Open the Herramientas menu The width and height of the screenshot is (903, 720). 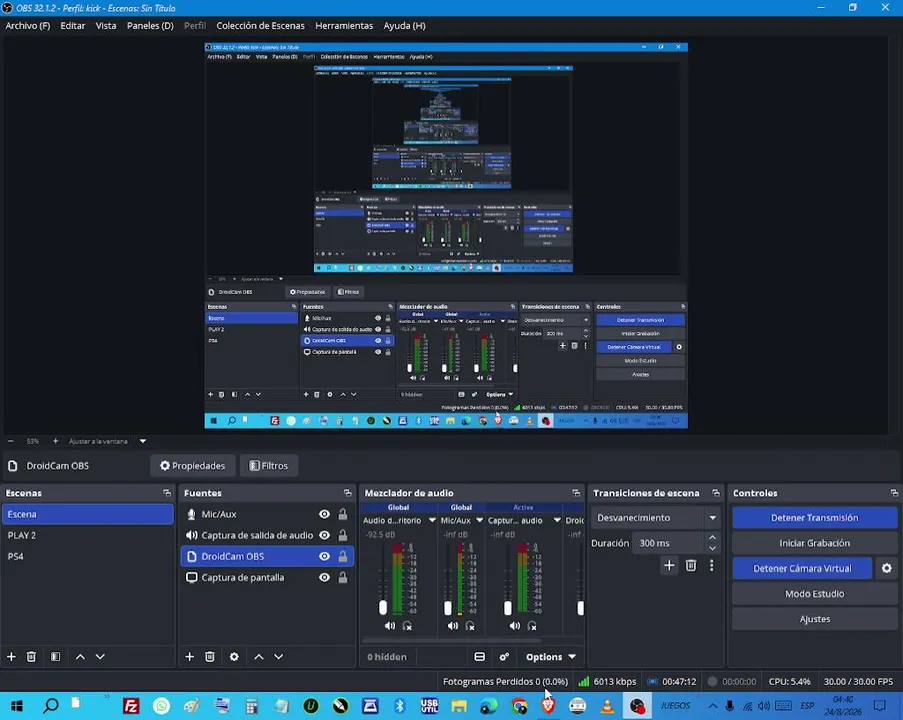(x=344, y=26)
